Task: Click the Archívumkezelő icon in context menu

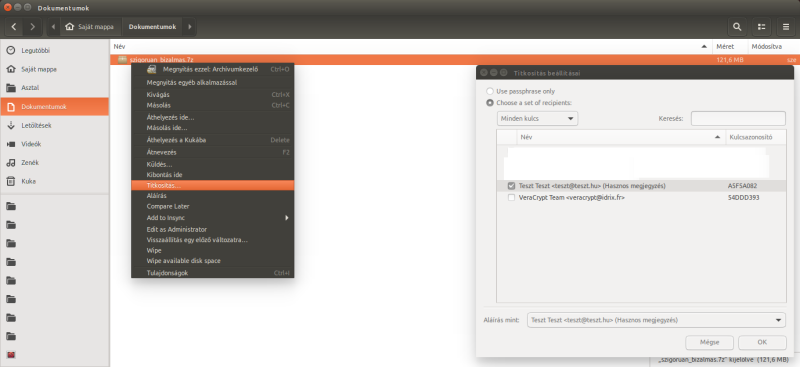Action: pos(152,69)
